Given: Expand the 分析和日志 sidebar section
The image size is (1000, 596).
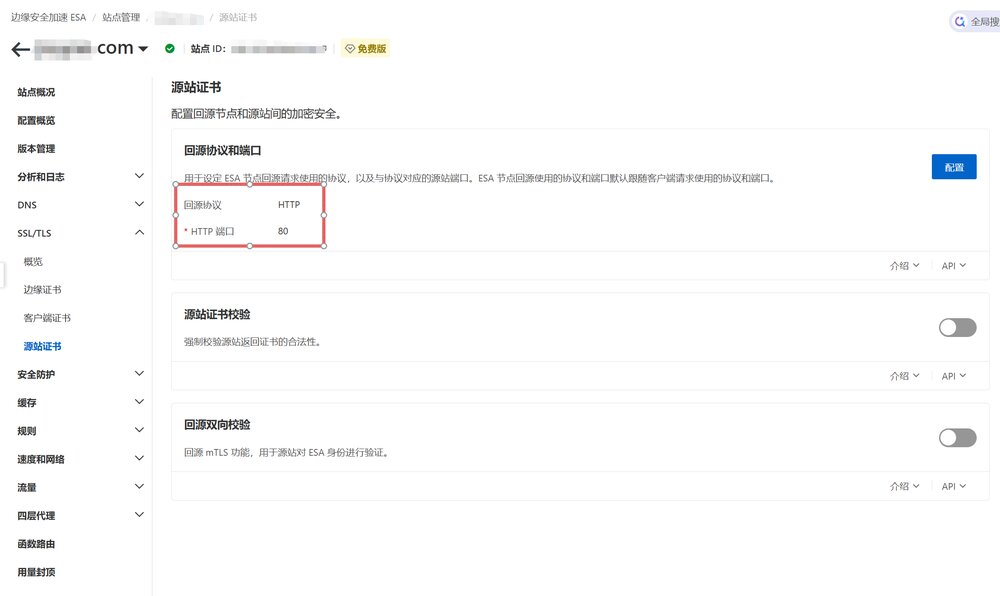Looking at the screenshot, I should 139,177.
